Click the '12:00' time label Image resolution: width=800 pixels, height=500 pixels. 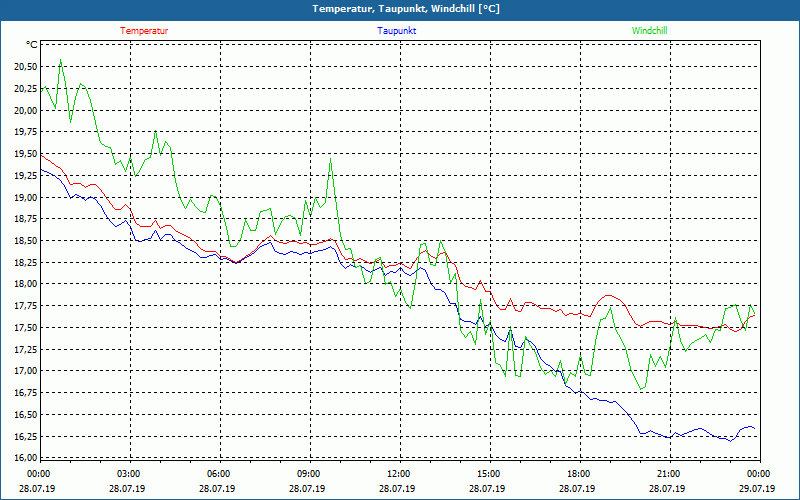398,474
